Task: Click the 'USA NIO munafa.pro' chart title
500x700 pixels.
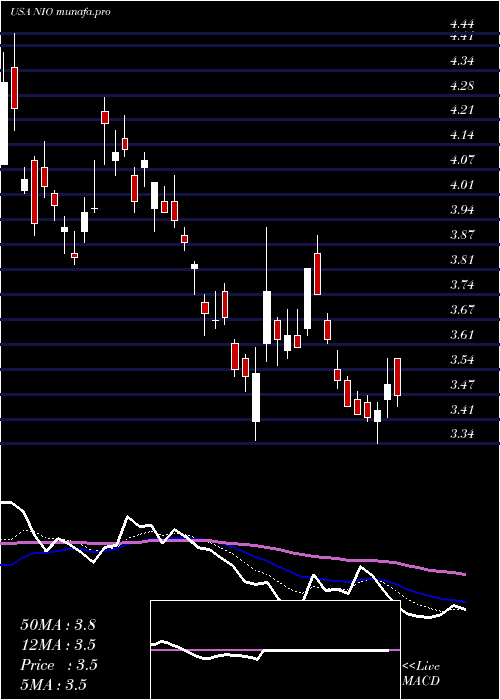Action: tap(60, 12)
